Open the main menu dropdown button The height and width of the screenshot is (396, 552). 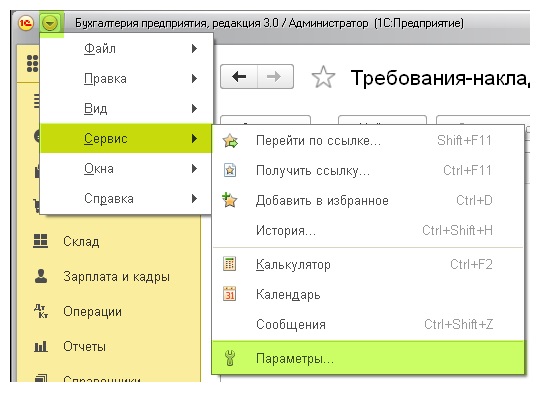[50, 24]
